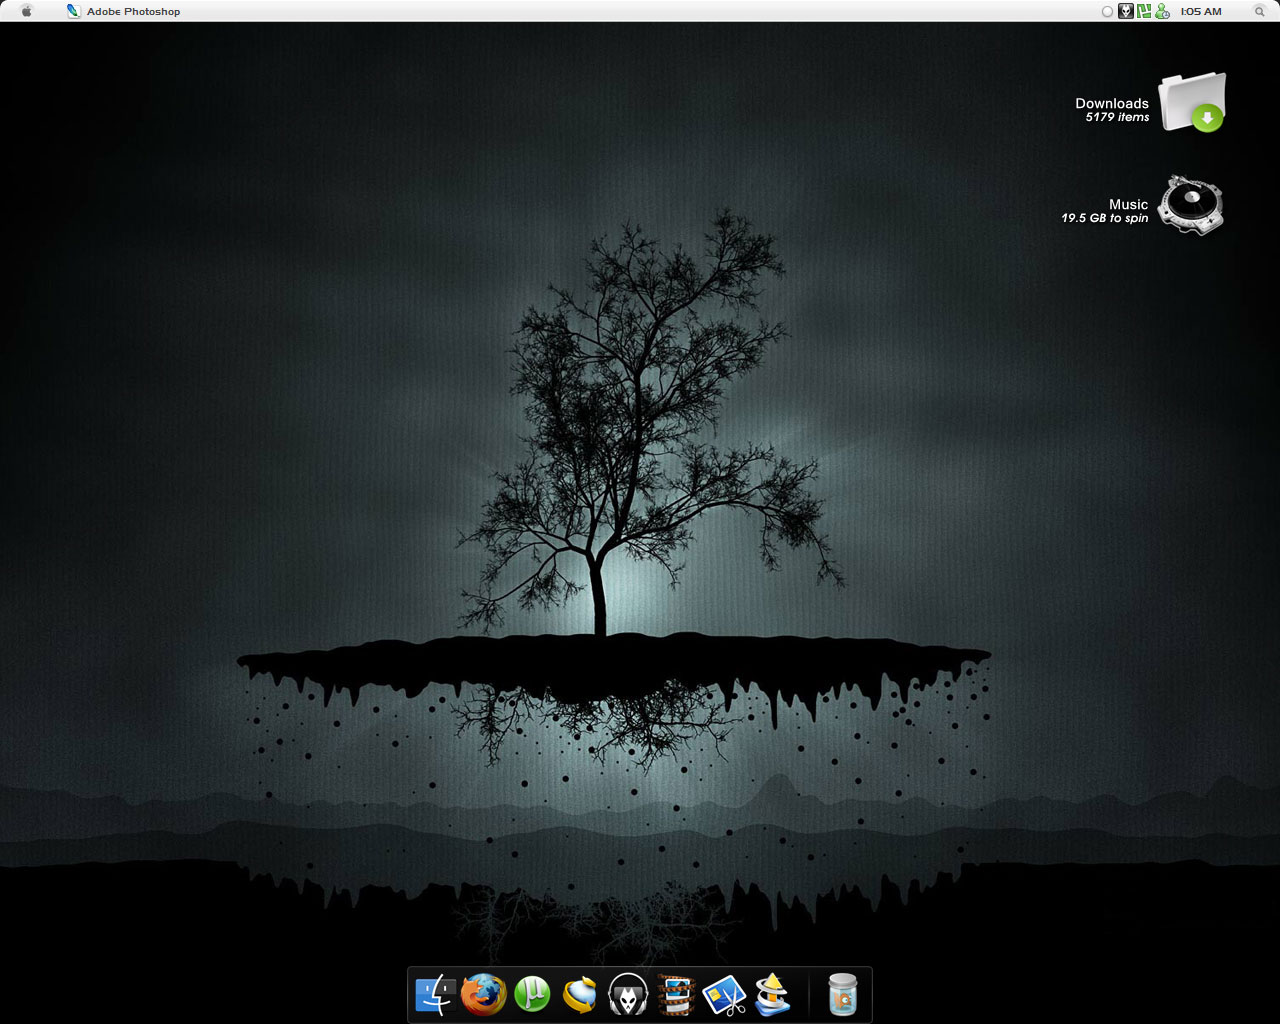Open the Downloads folder icon on desktop
Viewport: 1280px width, 1024px height.
(1192, 102)
